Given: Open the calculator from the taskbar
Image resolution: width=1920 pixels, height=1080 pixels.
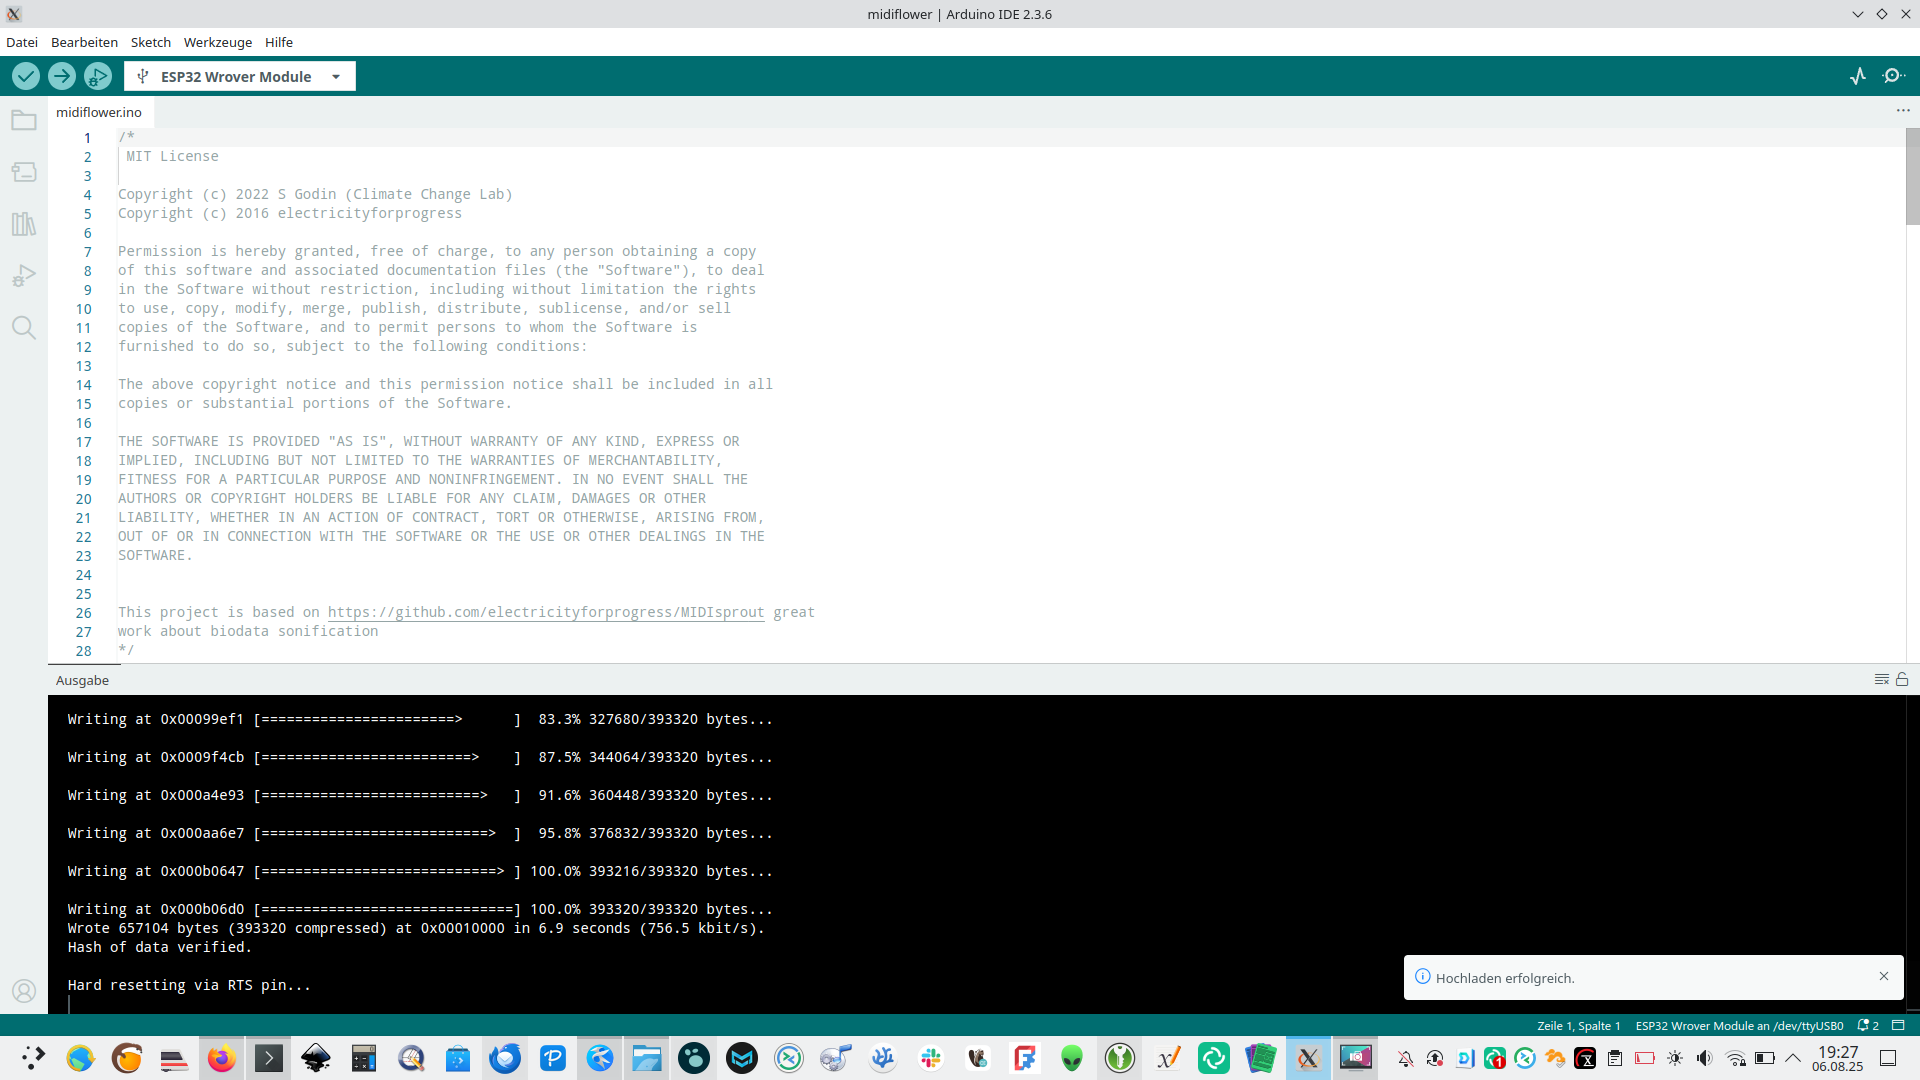Looking at the screenshot, I should [x=364, y=1058].
